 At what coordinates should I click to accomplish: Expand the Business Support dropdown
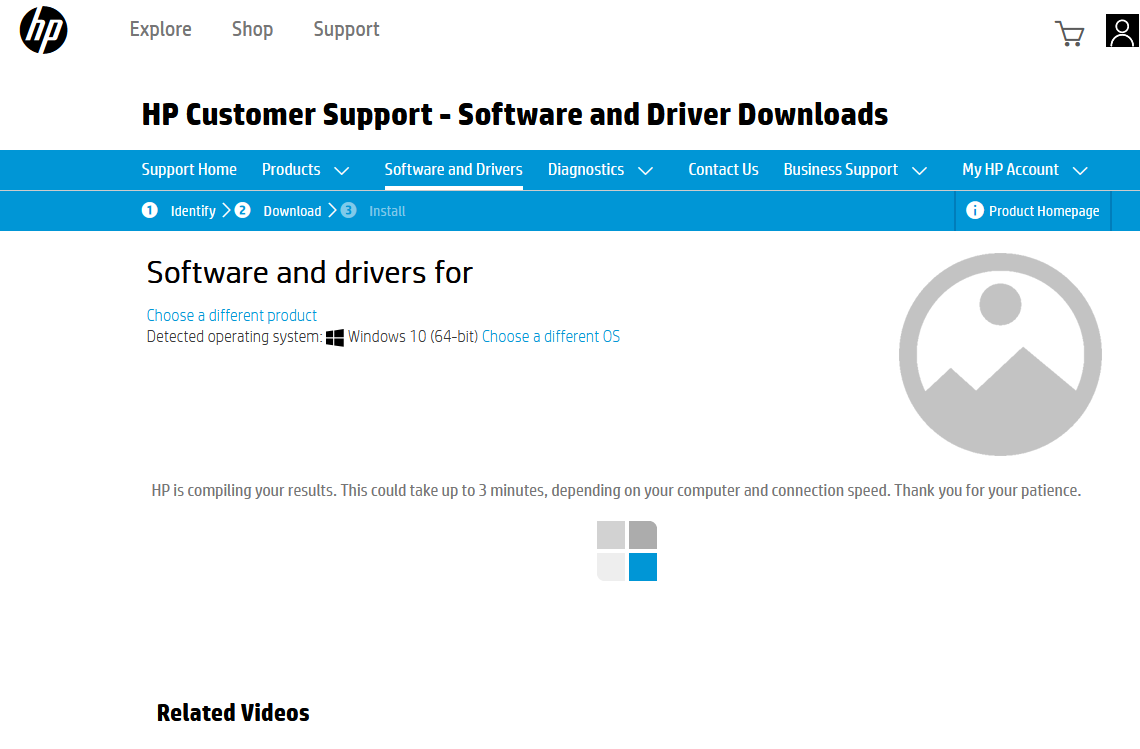tap(855, 170)
